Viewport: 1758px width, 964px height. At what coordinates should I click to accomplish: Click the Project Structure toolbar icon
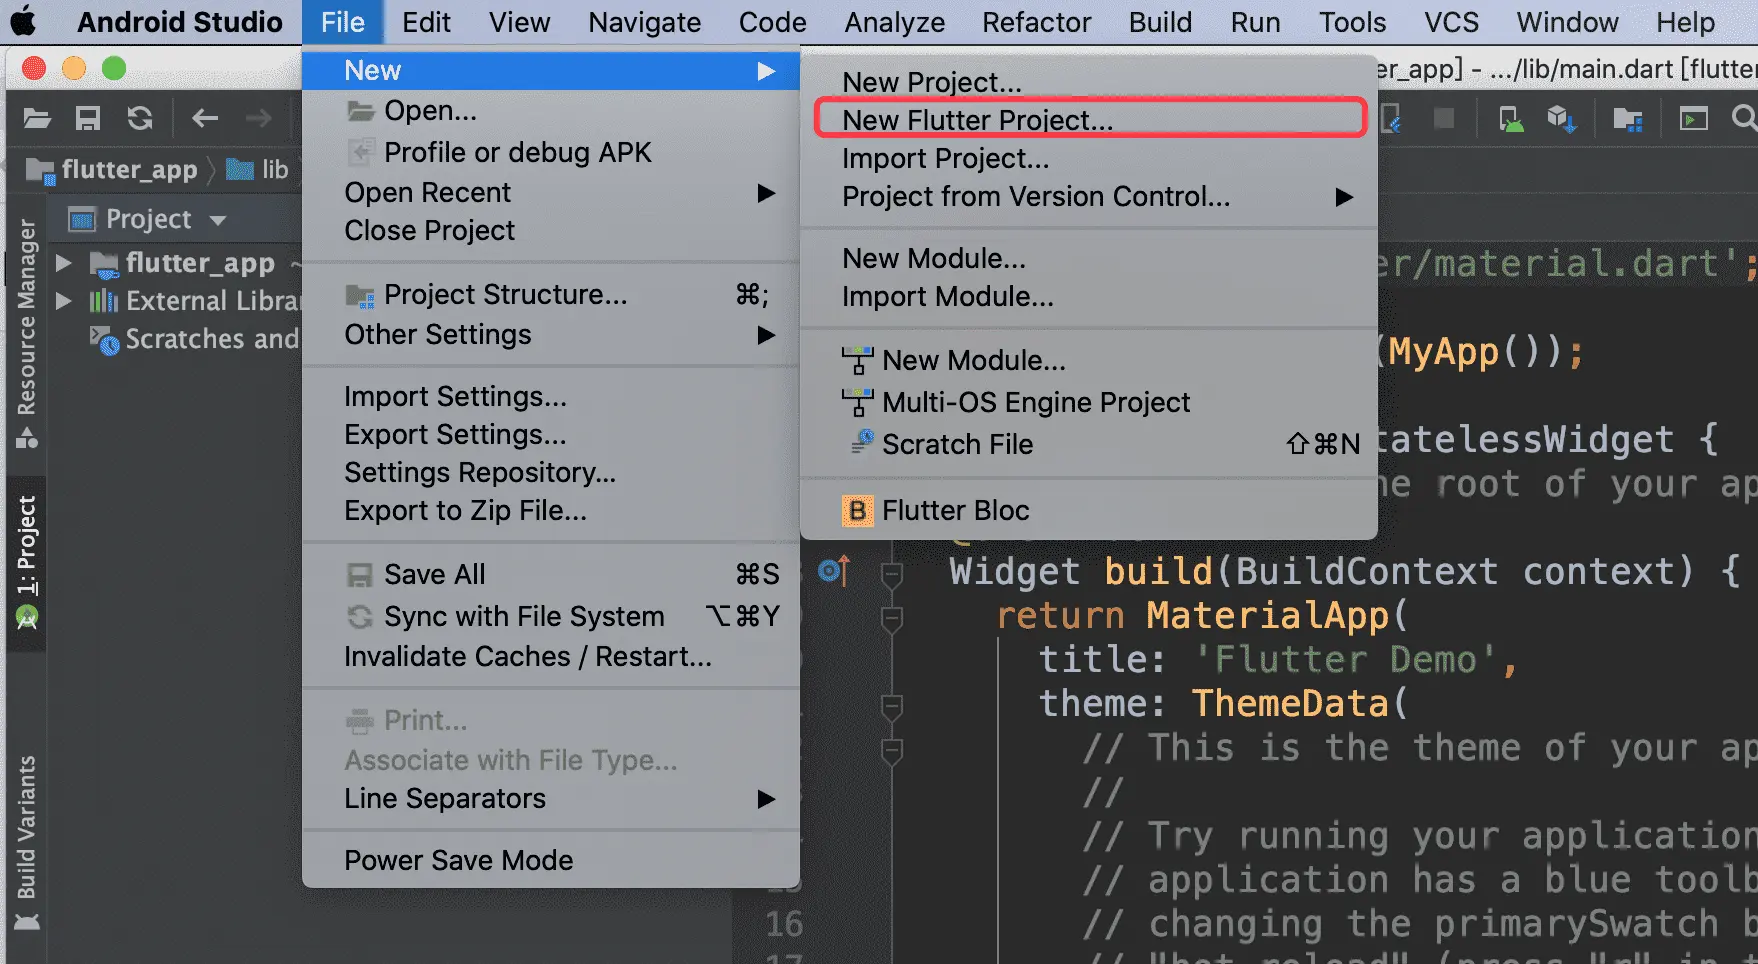click(x=1628, y=120)
